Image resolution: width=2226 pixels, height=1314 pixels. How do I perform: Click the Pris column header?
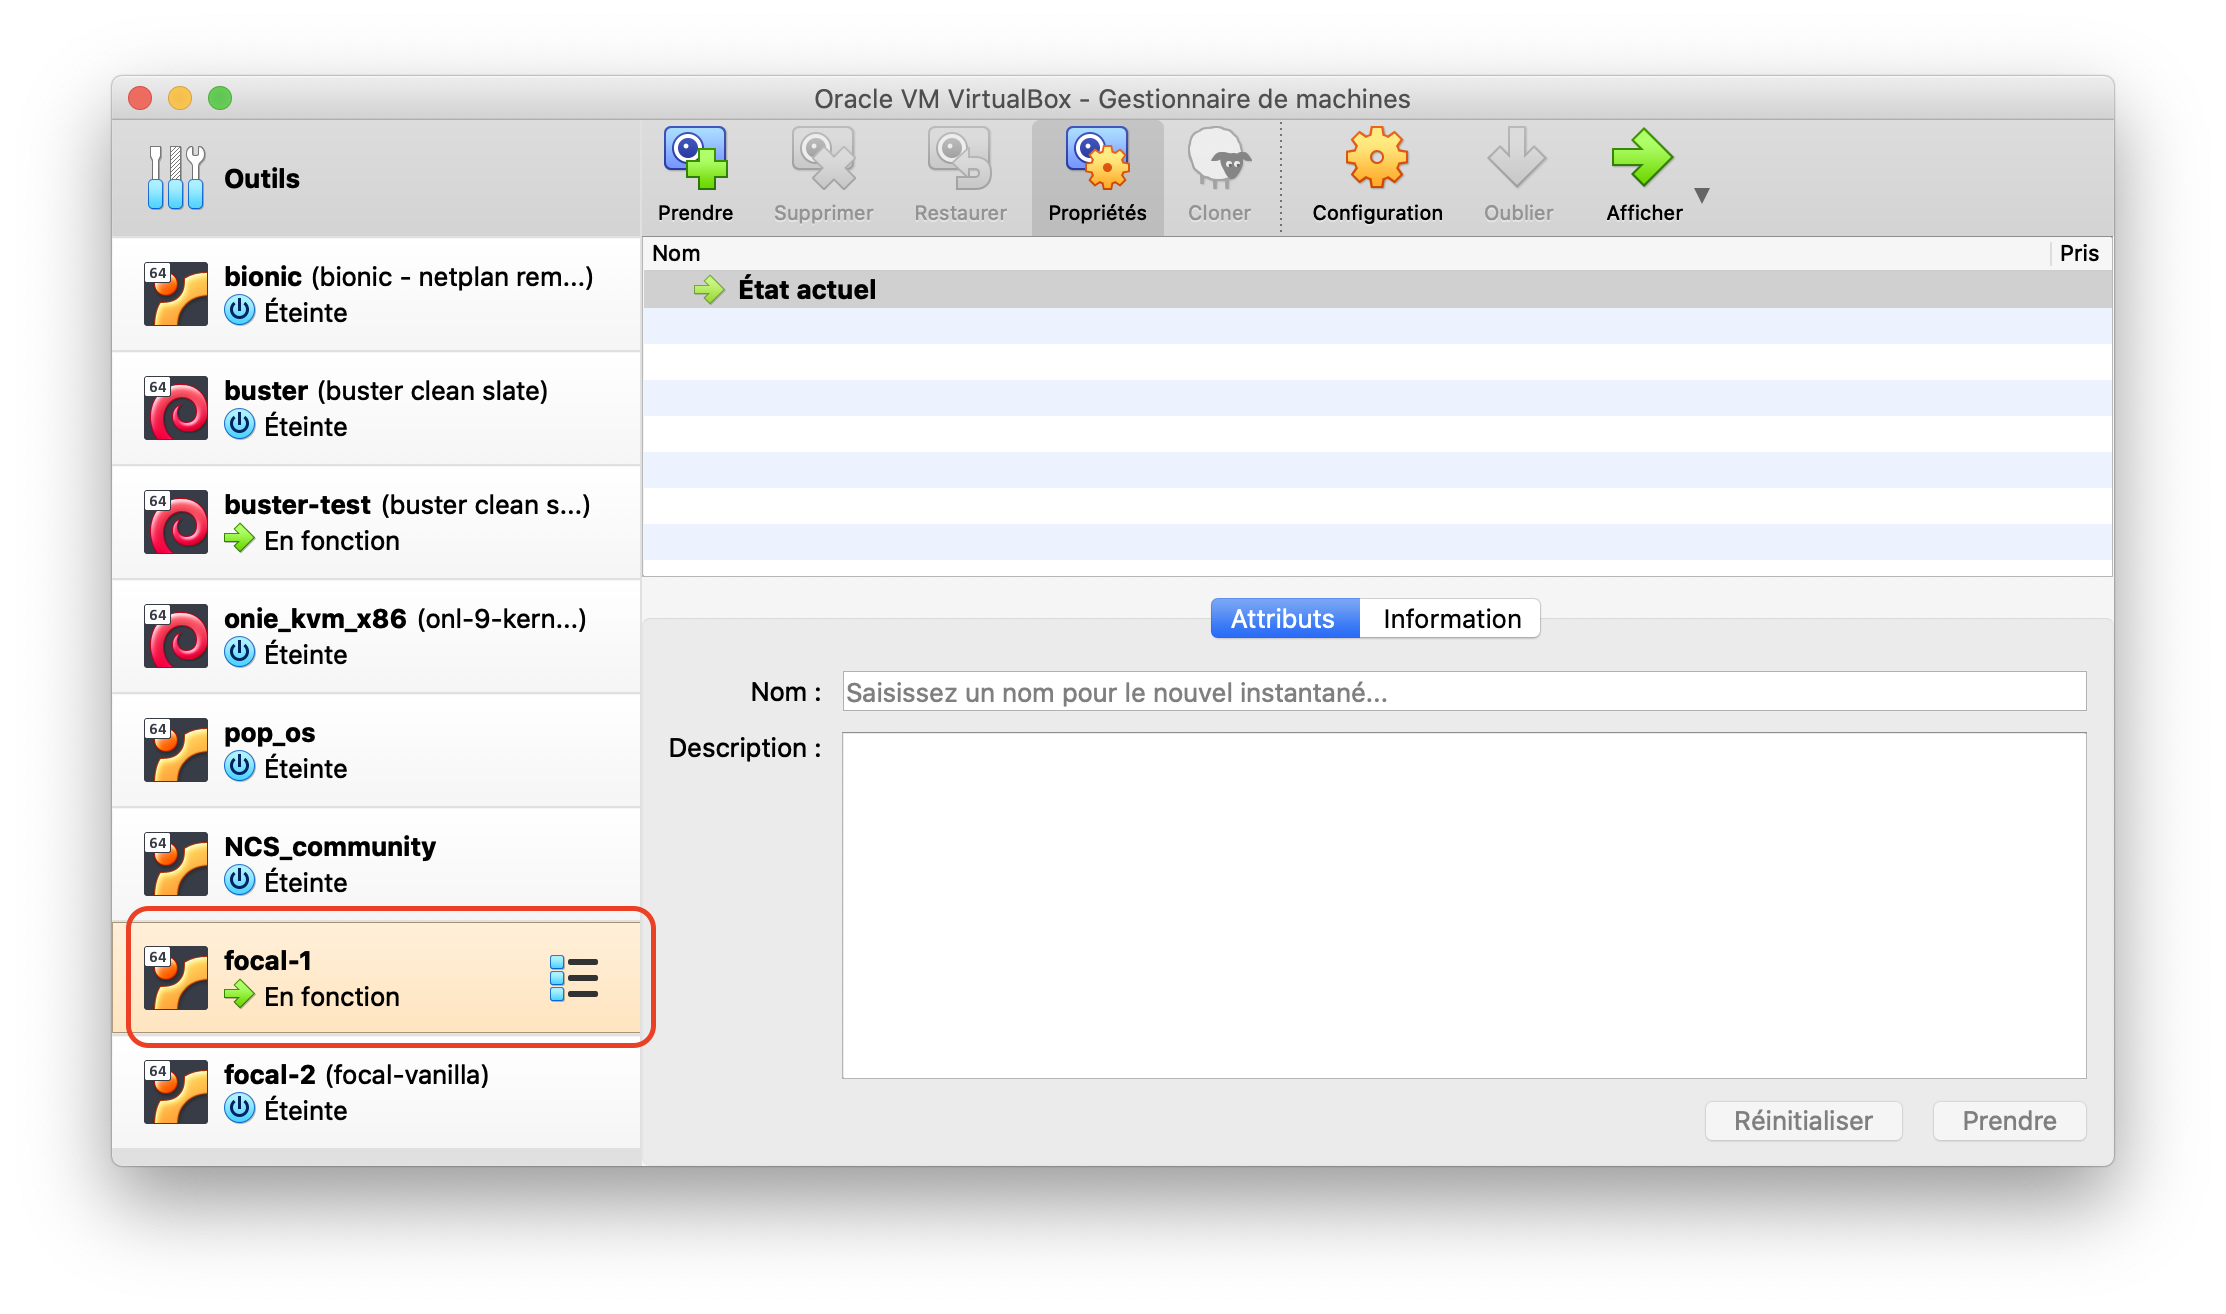(x=2079, y=253)
